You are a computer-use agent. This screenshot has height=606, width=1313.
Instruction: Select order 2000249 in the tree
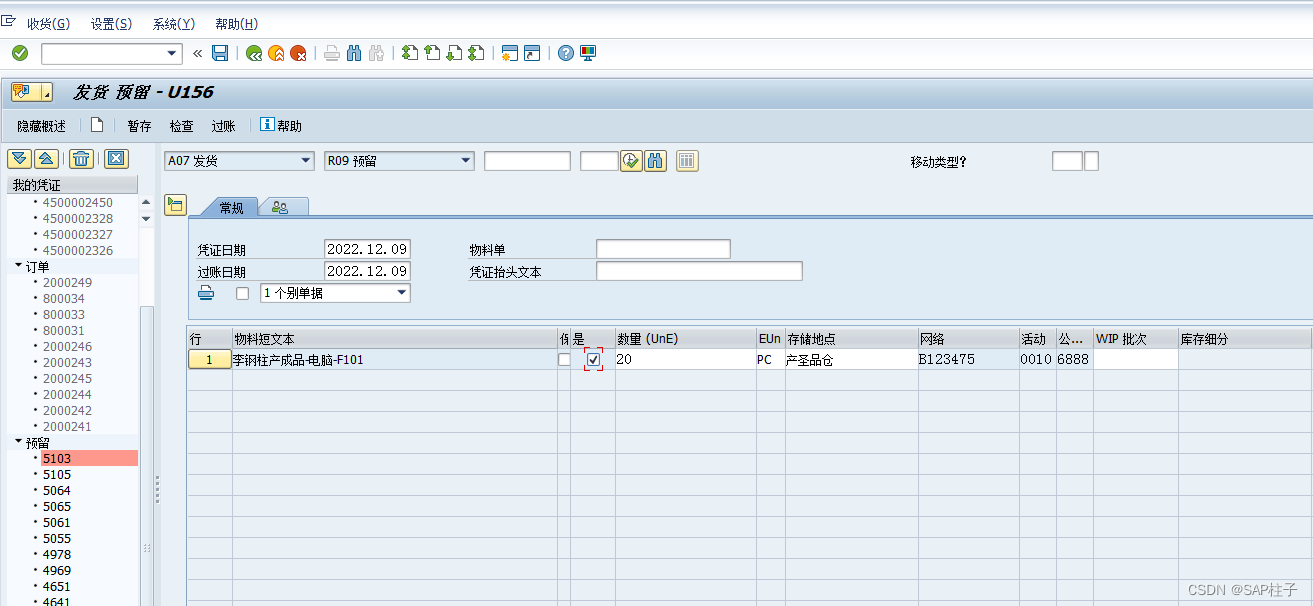(67, 282)
